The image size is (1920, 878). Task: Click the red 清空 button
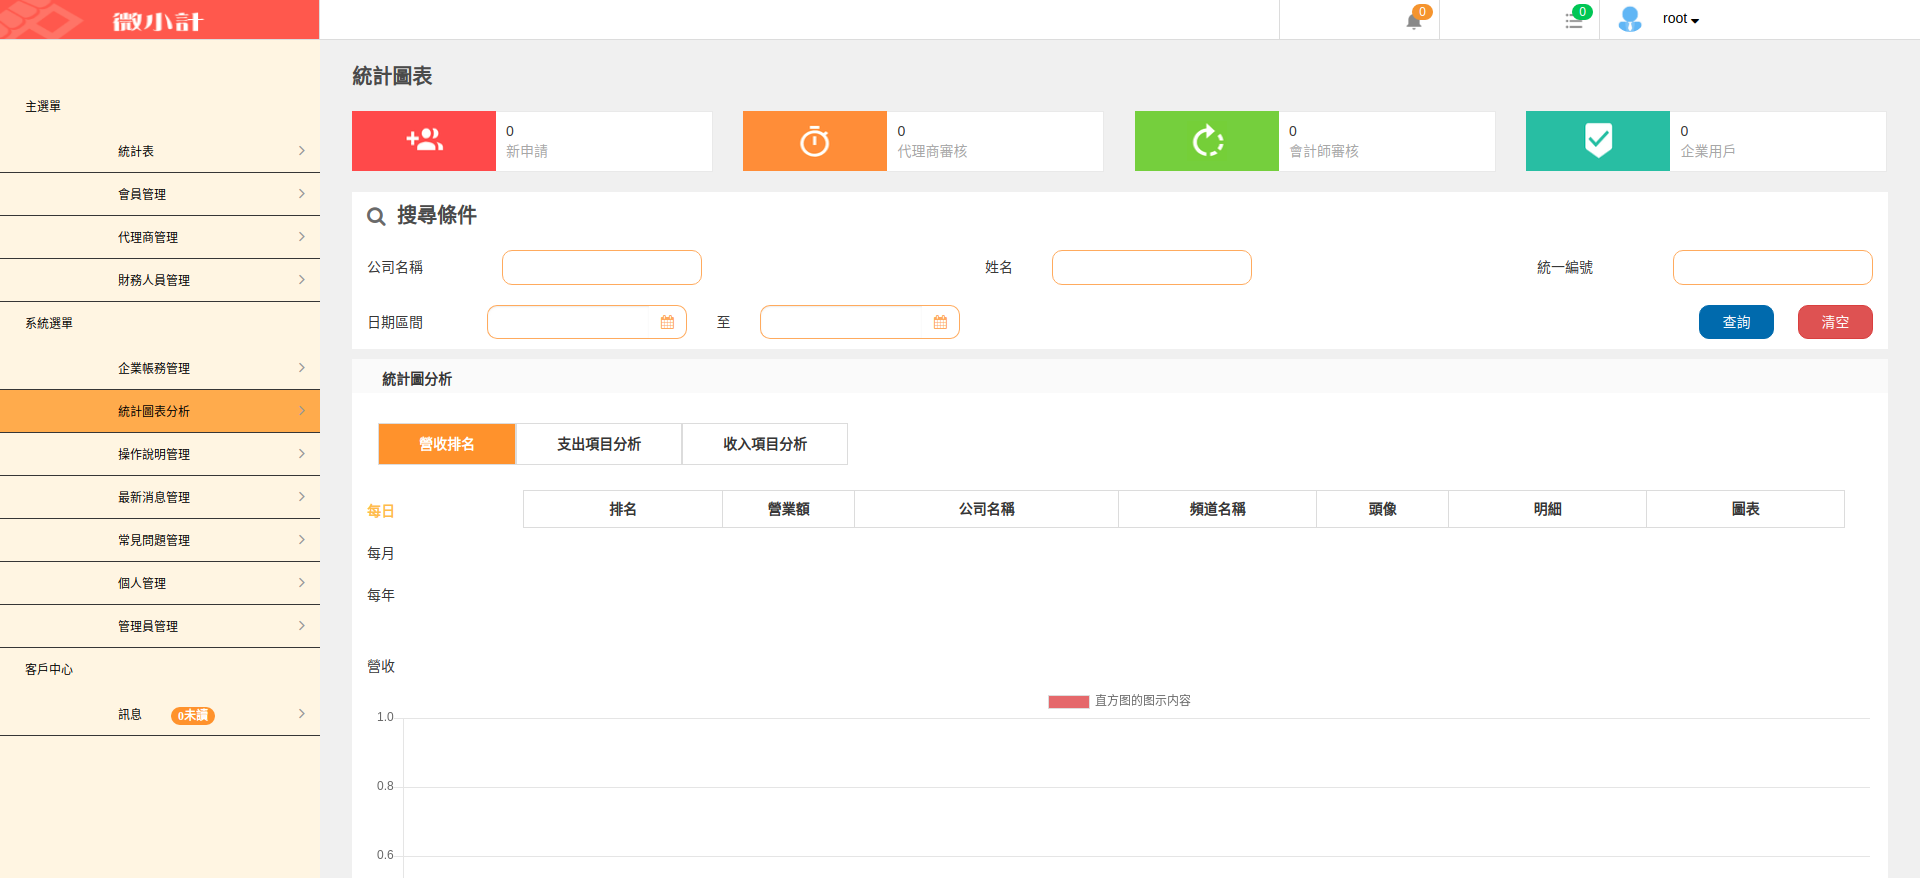[1835, 322]
